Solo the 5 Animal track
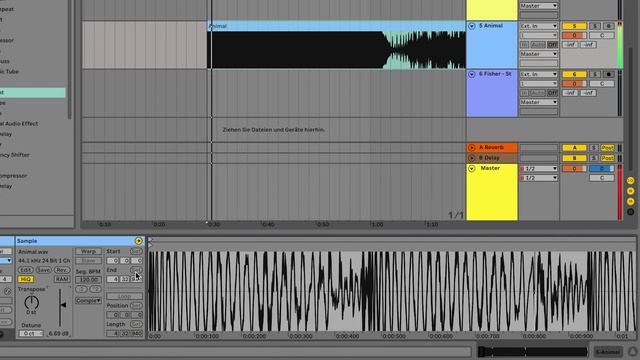The height and width of the screenshot is (360, 640). click(x=595, y=26)
